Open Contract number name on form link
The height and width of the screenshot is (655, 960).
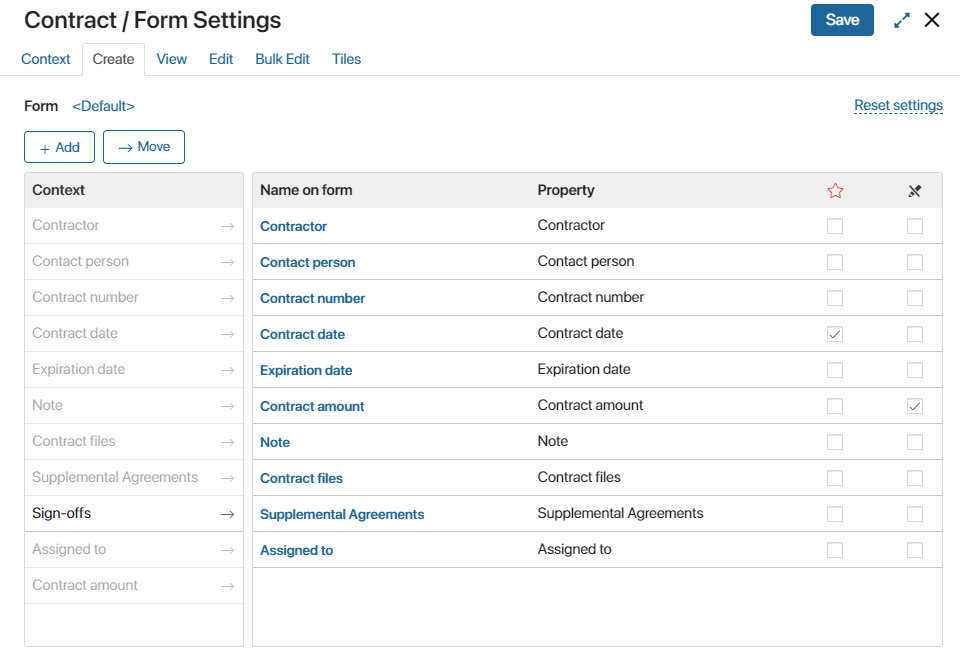pos(312,299)
